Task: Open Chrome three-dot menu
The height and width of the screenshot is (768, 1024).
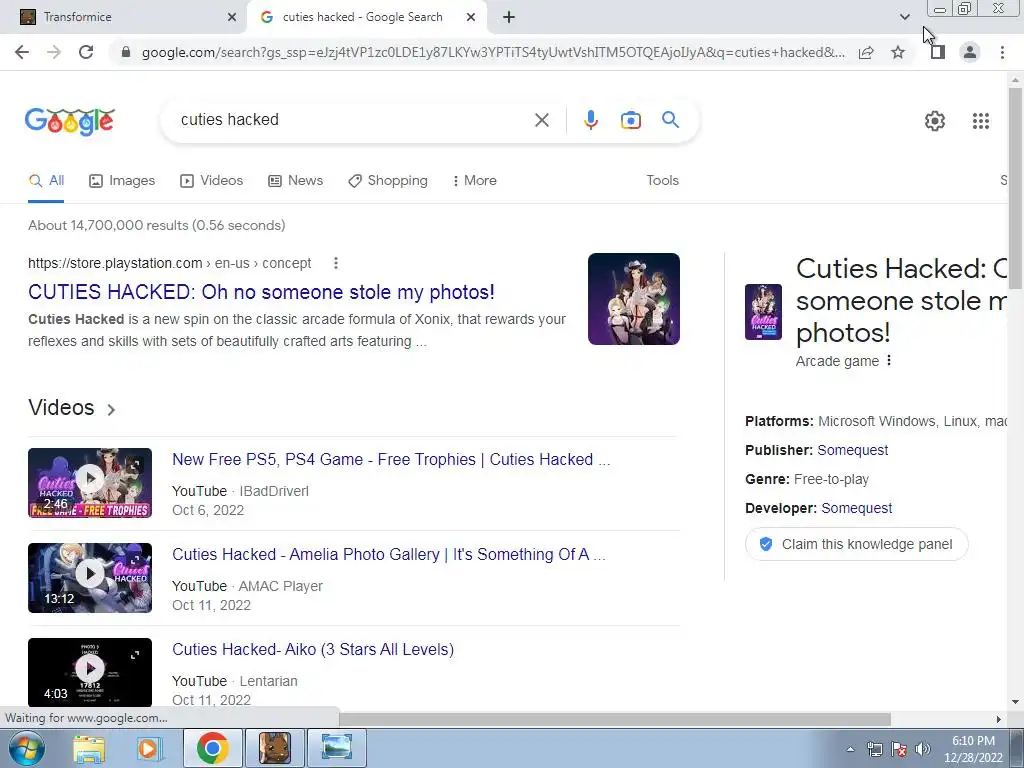Action: click(x=1002, y=52)
